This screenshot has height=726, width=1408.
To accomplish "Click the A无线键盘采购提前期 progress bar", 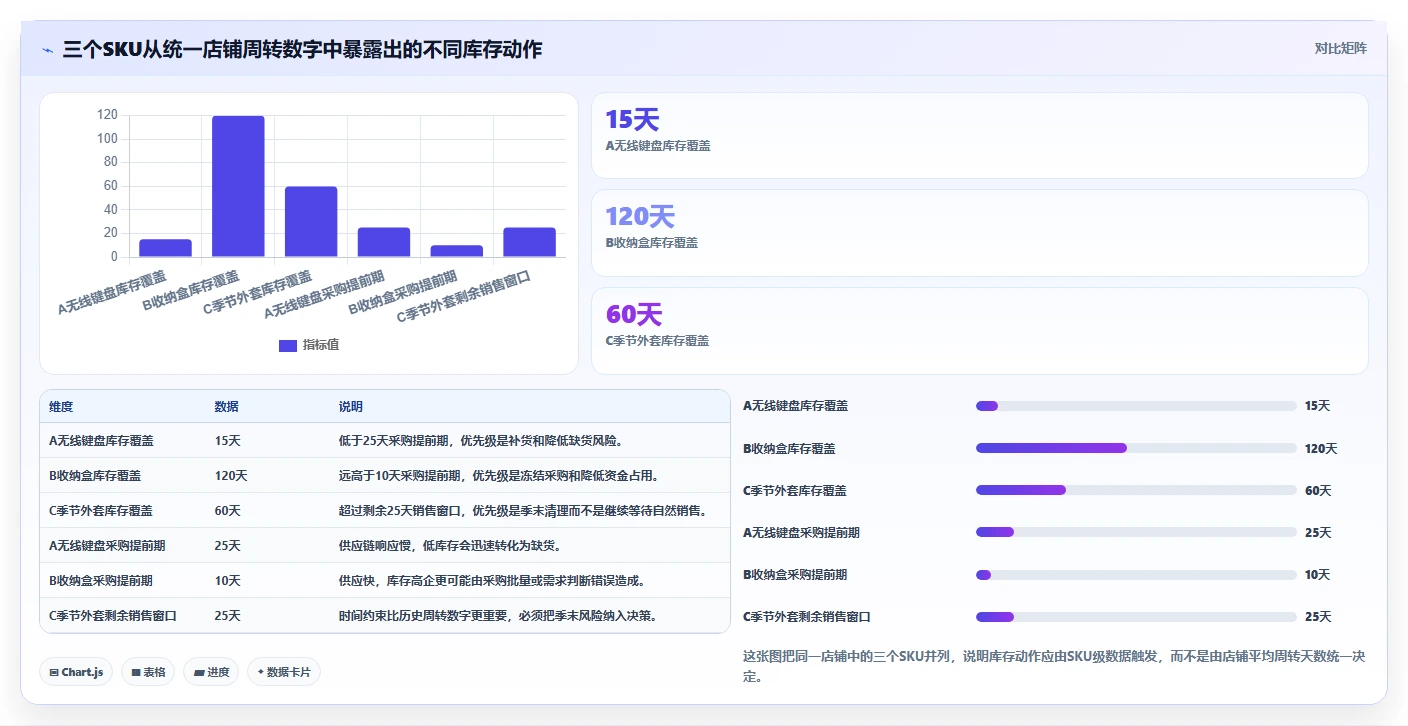I will pyautogui.click(x=1136, y=532).
